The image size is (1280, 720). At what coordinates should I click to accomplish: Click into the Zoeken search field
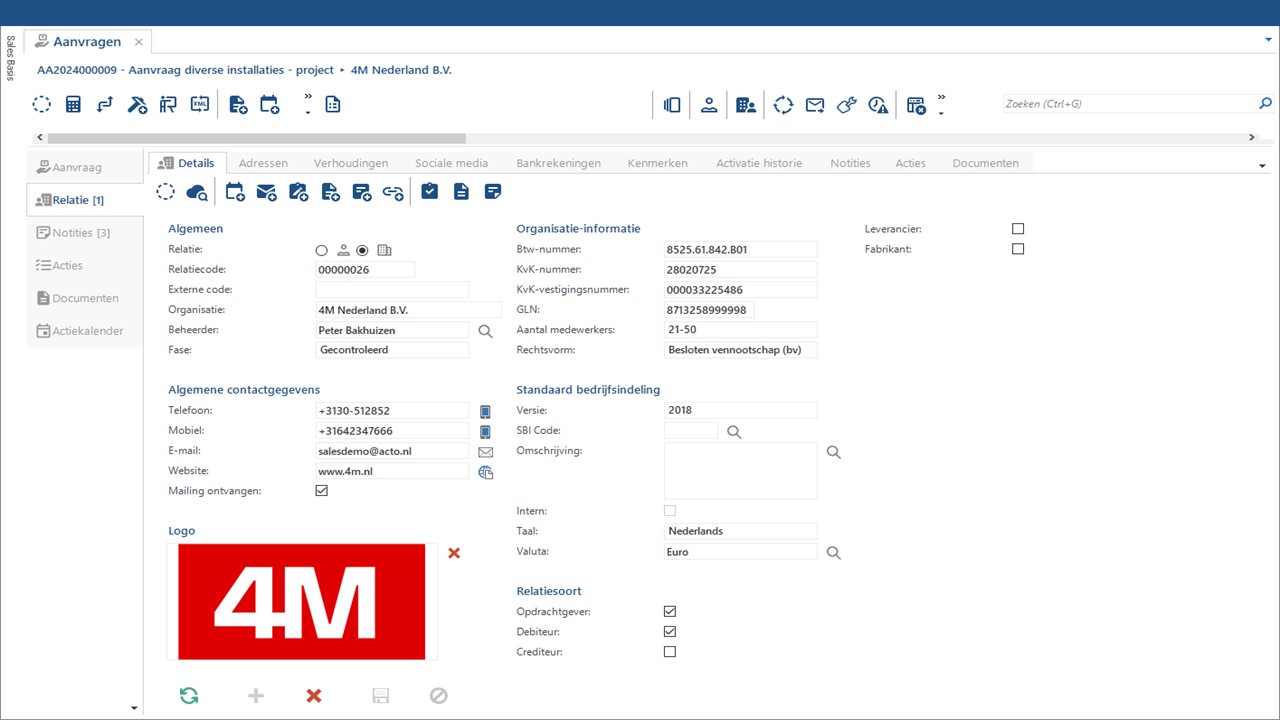point(1130,104)
